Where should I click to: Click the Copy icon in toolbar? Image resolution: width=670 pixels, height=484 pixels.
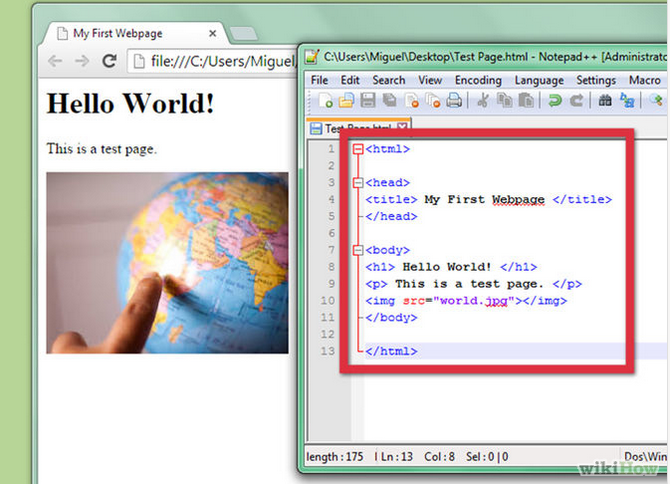[505, 100]
